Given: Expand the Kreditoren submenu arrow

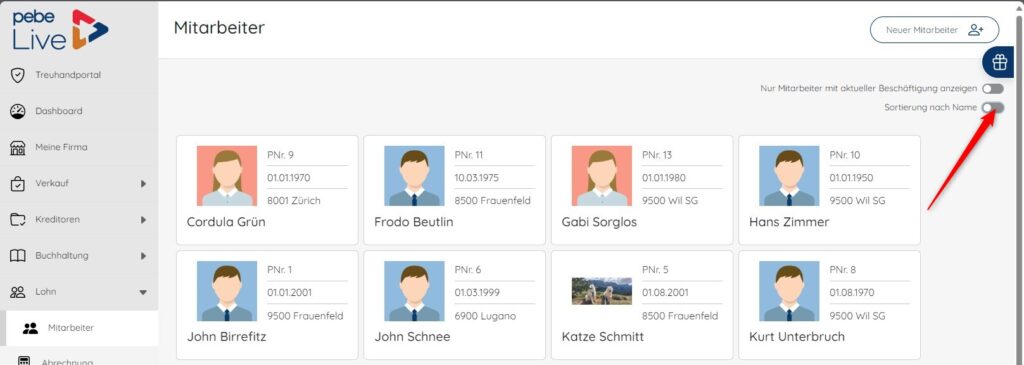Looking at the screenshot, I should click(143, 219).
